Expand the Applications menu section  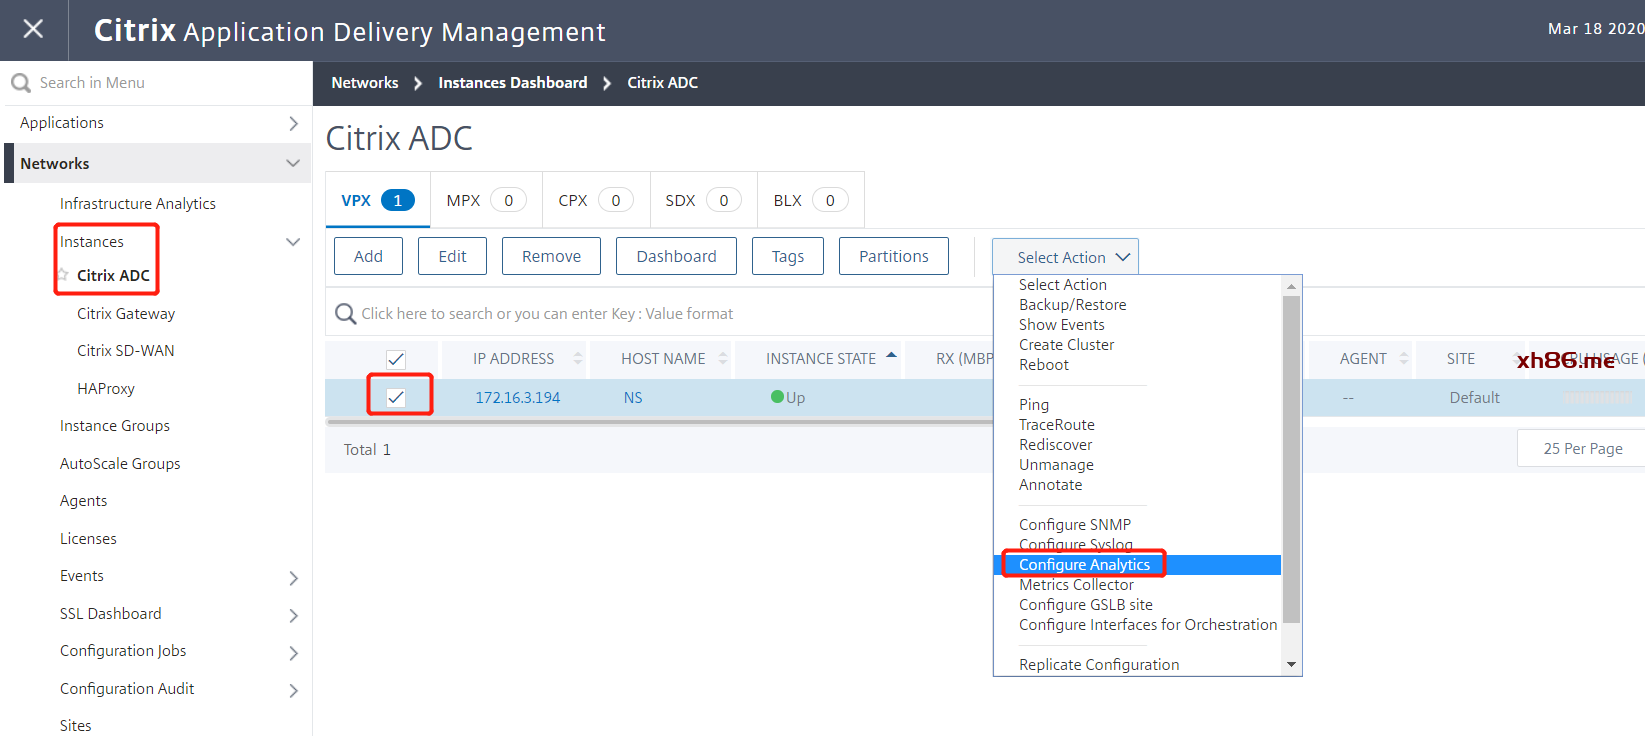293,123
